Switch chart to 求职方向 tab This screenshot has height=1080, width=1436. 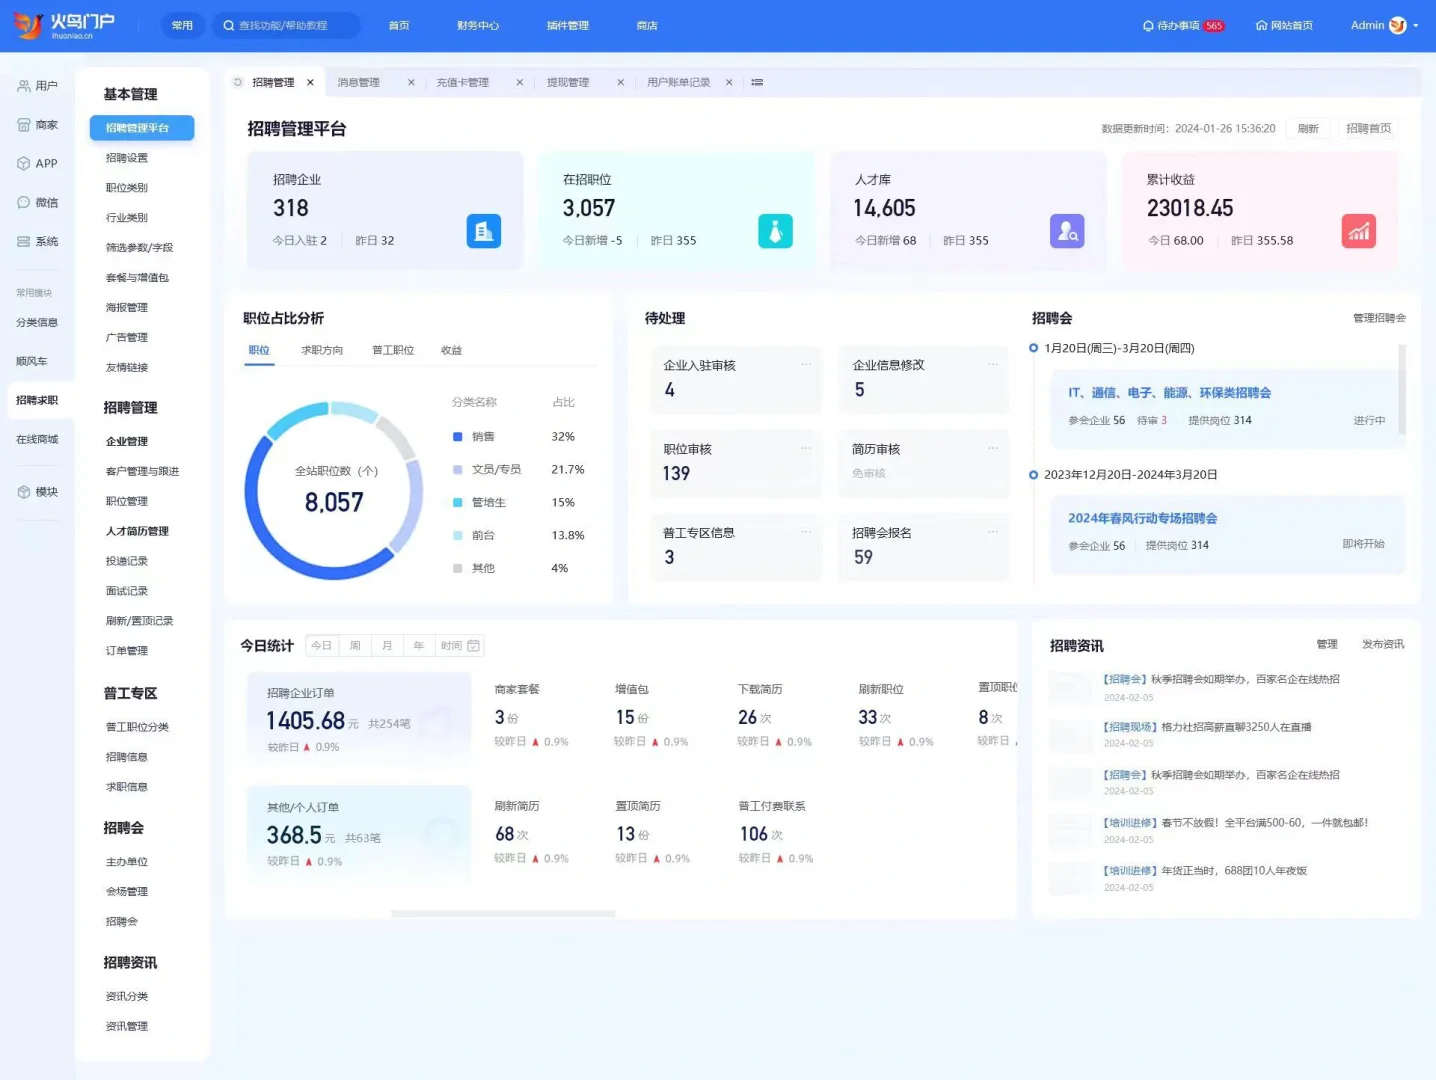pyautogui.click(x=322, y=350)
